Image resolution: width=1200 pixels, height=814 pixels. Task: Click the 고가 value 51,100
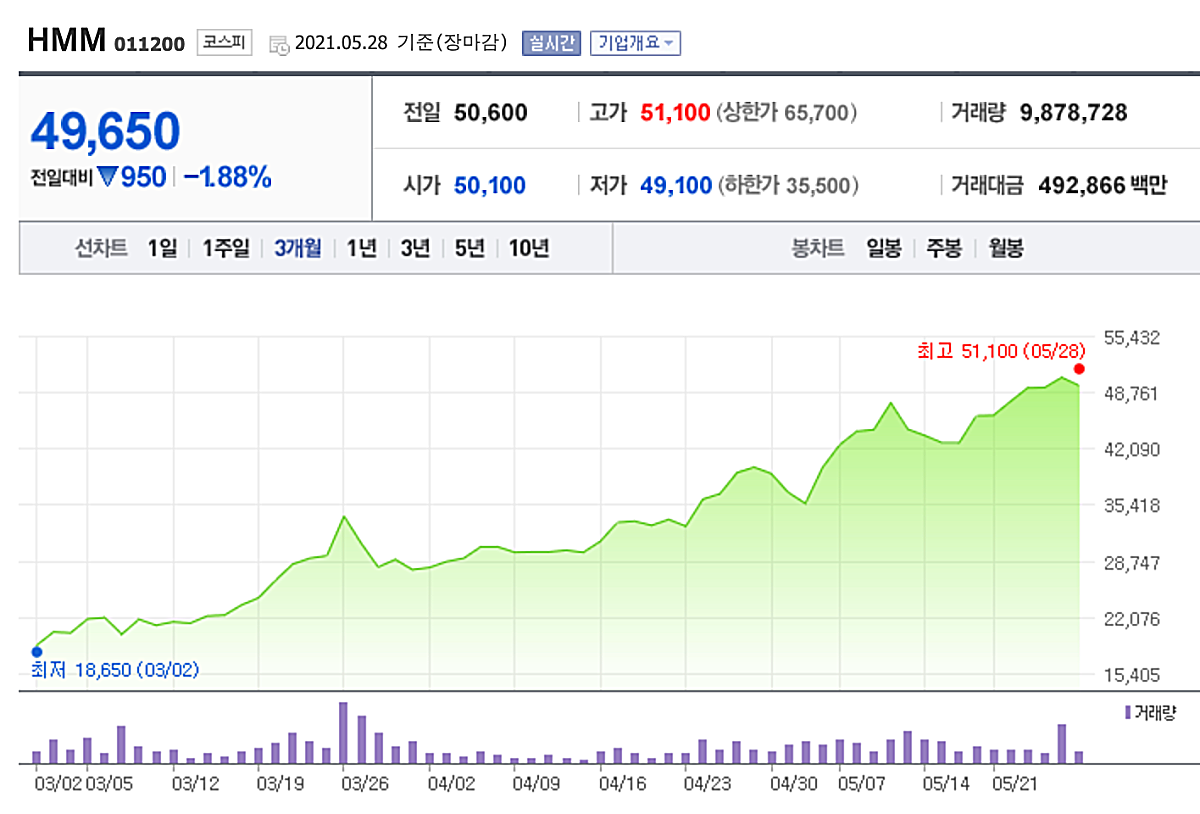[x=676, y=113]
